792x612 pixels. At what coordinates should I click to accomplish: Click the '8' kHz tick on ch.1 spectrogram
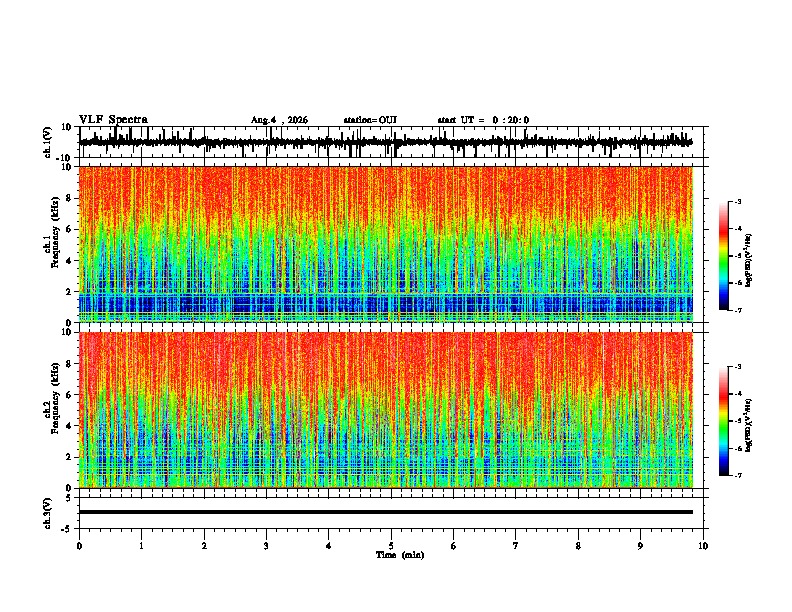[70, 198]
